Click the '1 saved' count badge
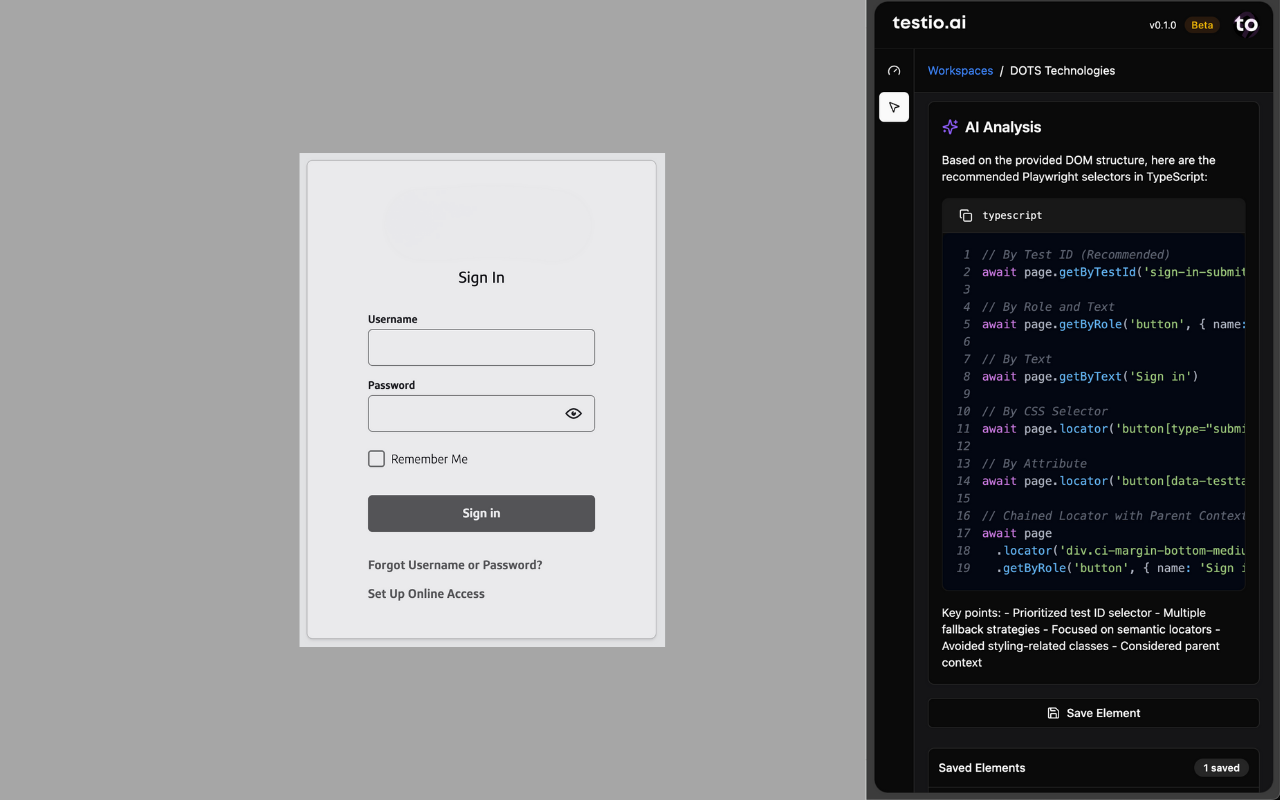This screenshot has height=800, width=1280. coord(1221,768)
